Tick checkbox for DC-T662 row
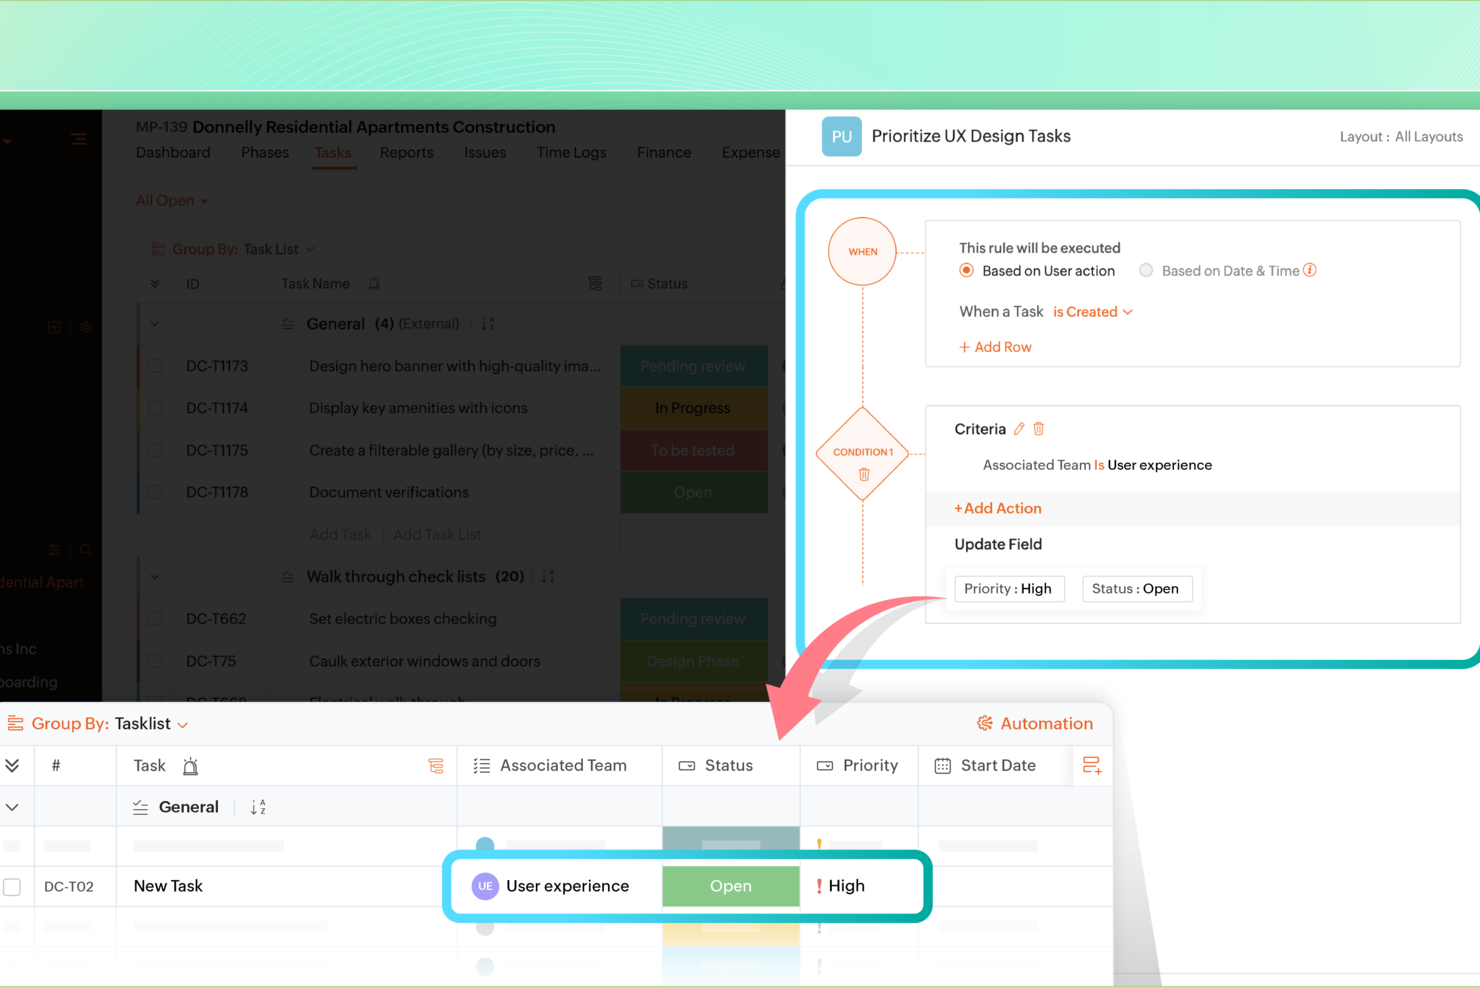Screen dimensions: 1480x987 [155, 619]
